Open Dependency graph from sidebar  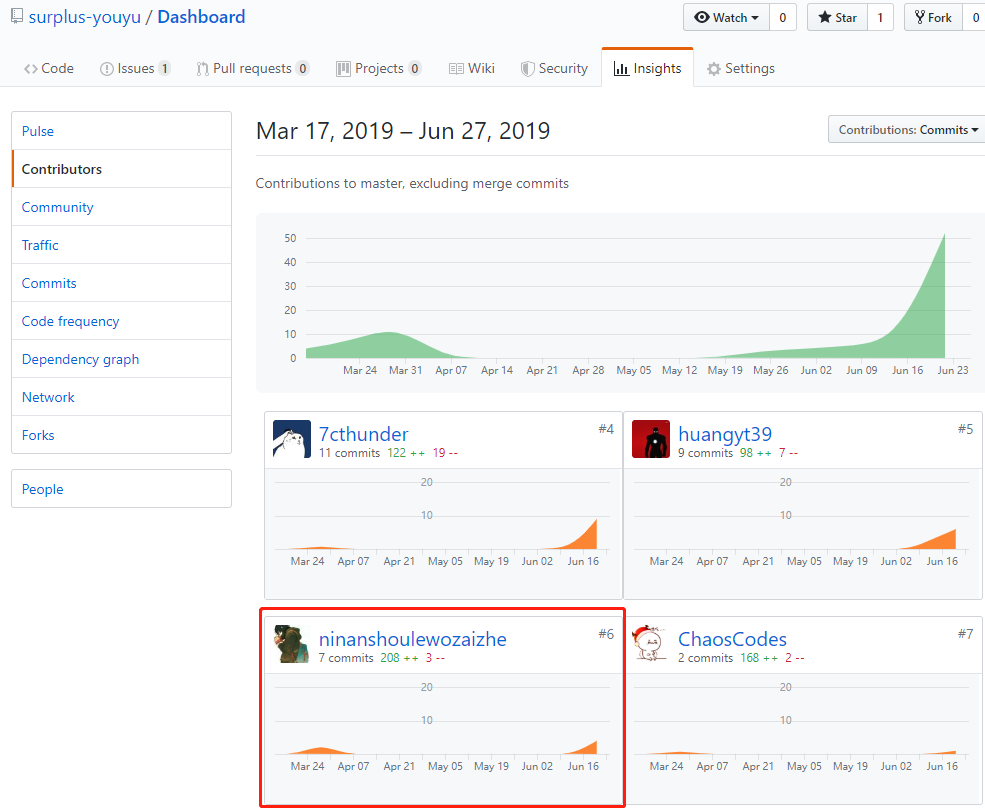[x=80, y=359]
